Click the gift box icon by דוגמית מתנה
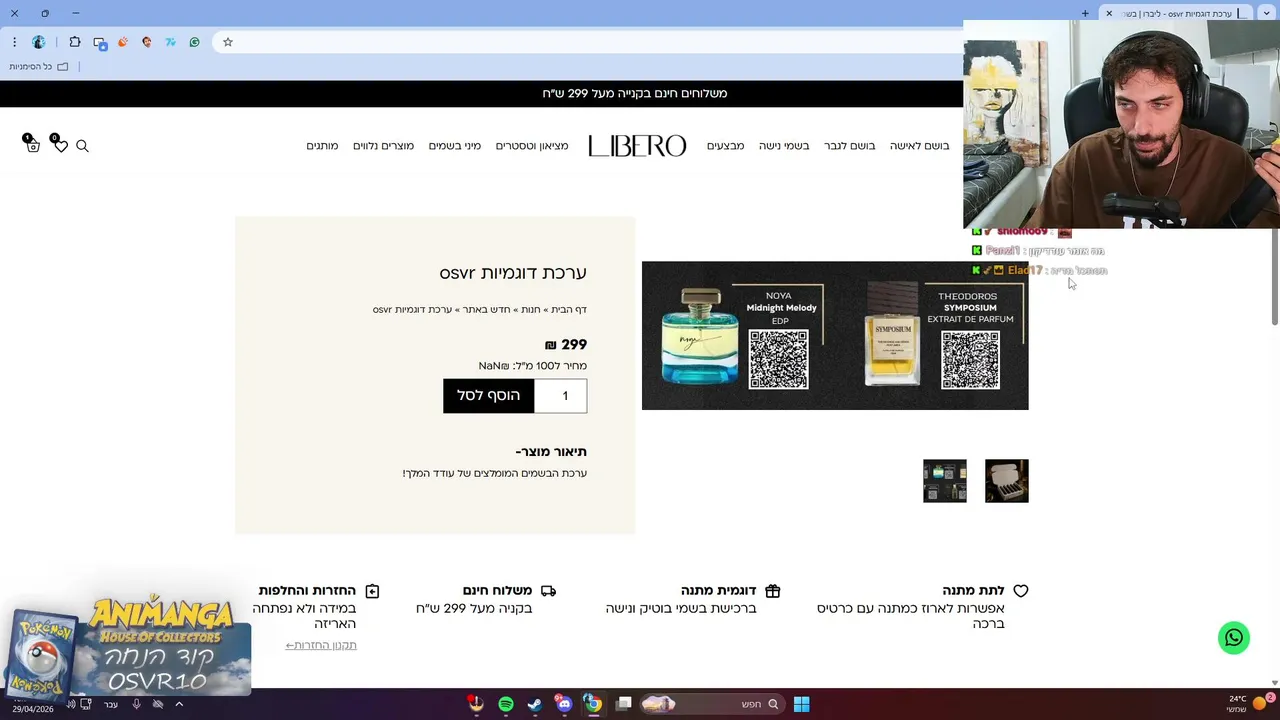 772,591
